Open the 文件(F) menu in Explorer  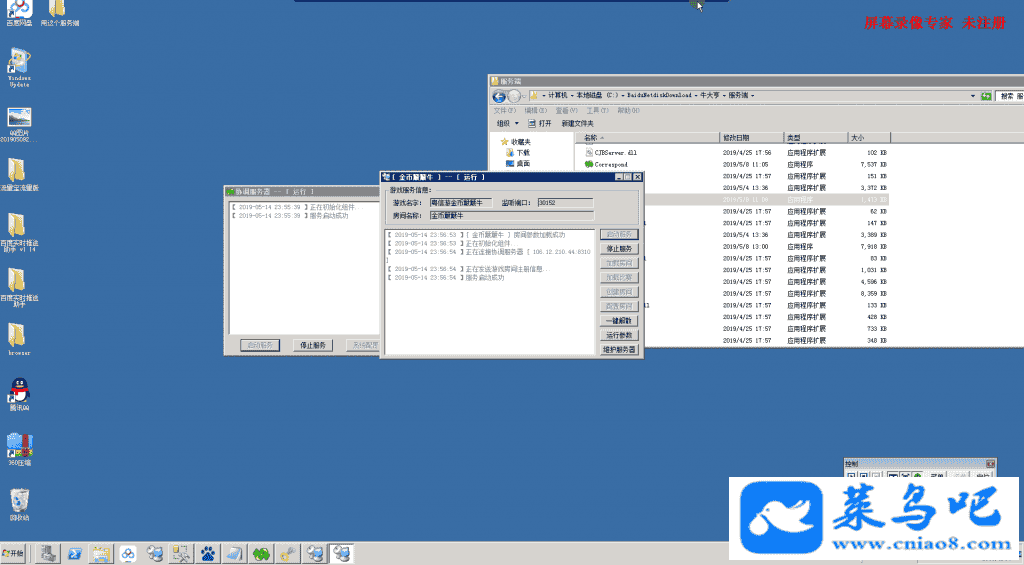click(x=504, y=110)
